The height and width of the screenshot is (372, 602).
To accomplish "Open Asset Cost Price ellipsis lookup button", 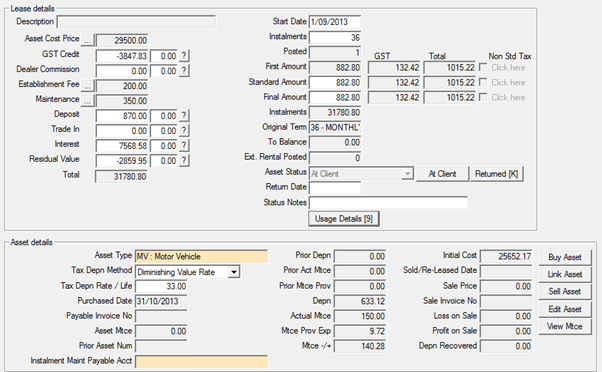I will click(x=88, y=40).
